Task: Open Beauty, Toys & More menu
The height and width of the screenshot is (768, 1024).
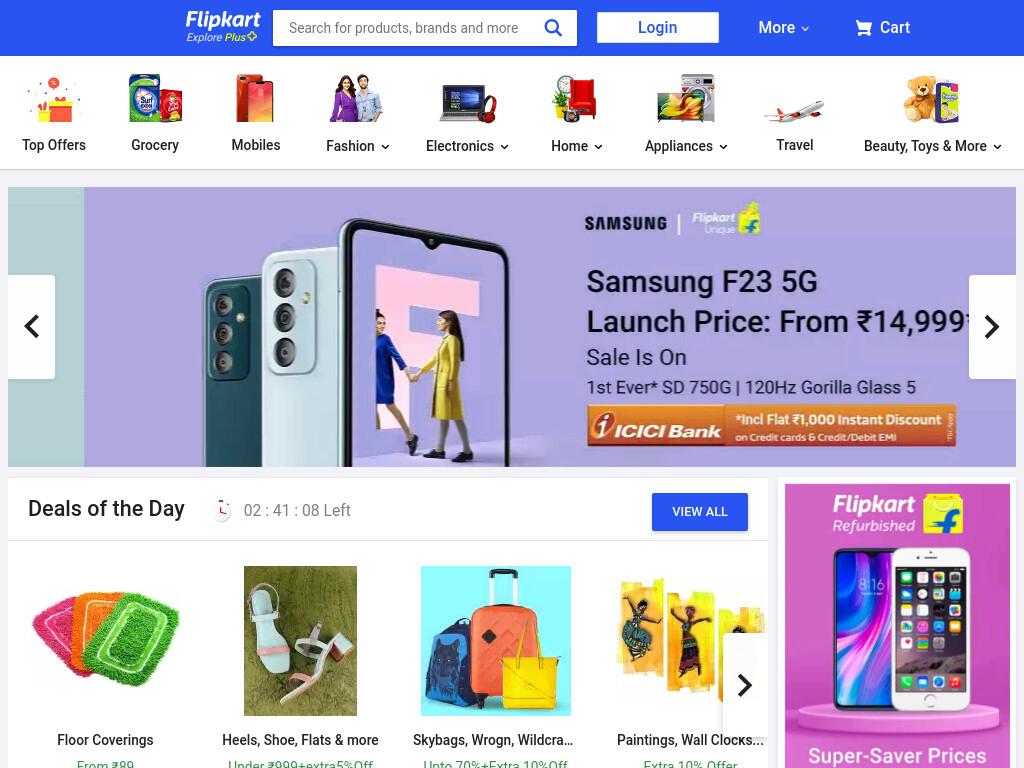Action: (x=932, y=146)
